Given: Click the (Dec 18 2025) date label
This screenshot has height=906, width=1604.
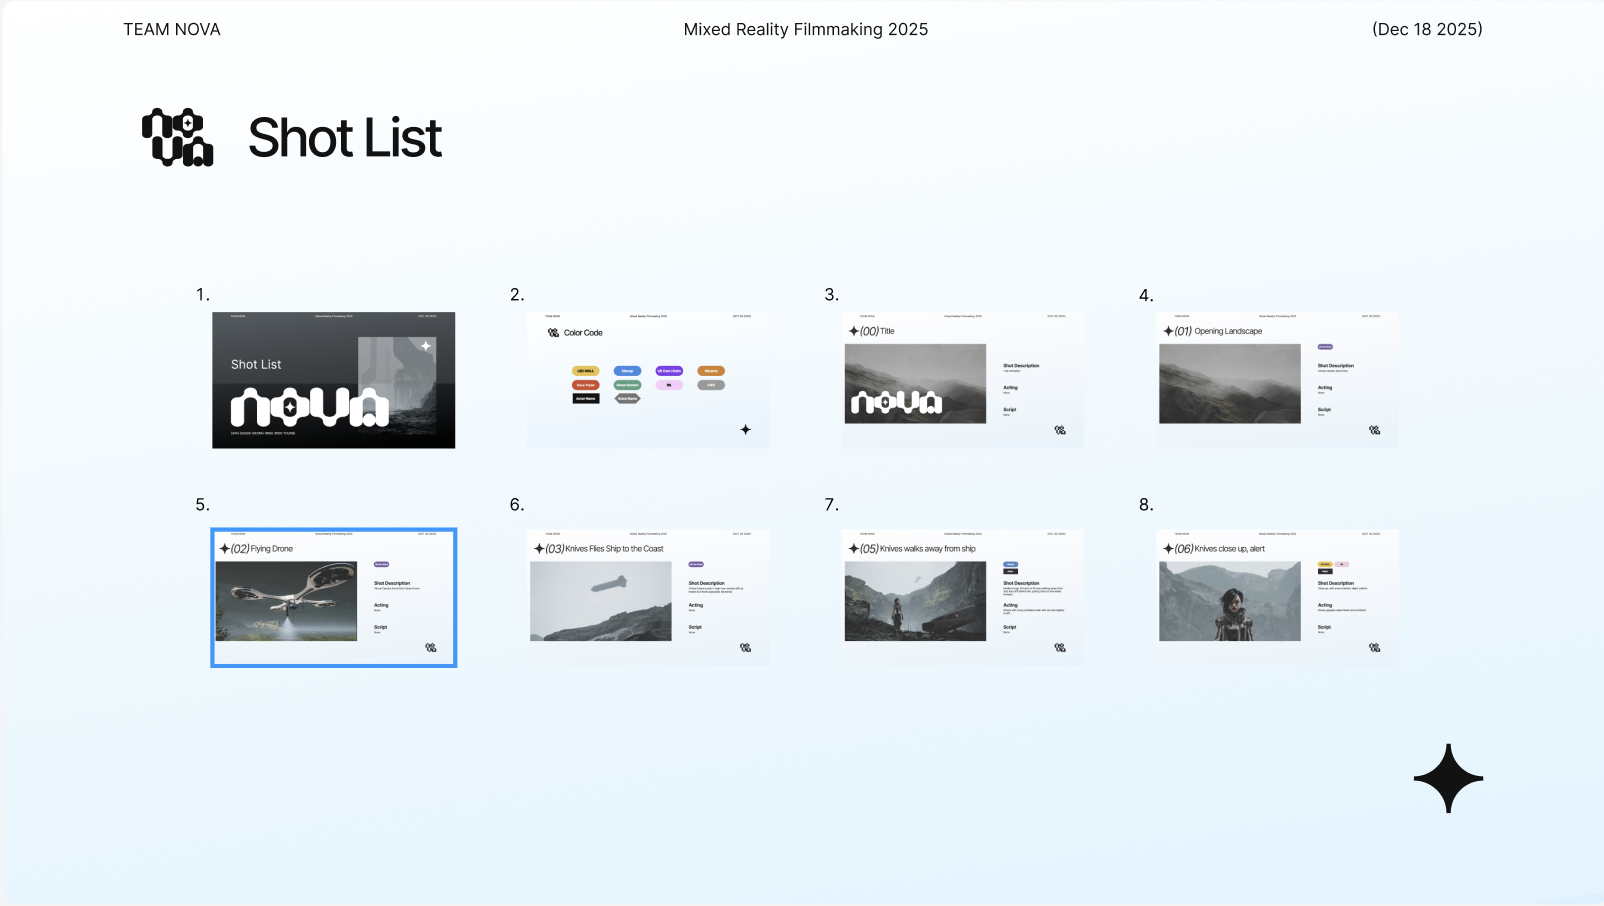Looking at the screenshot, I should pos(1427,30).
